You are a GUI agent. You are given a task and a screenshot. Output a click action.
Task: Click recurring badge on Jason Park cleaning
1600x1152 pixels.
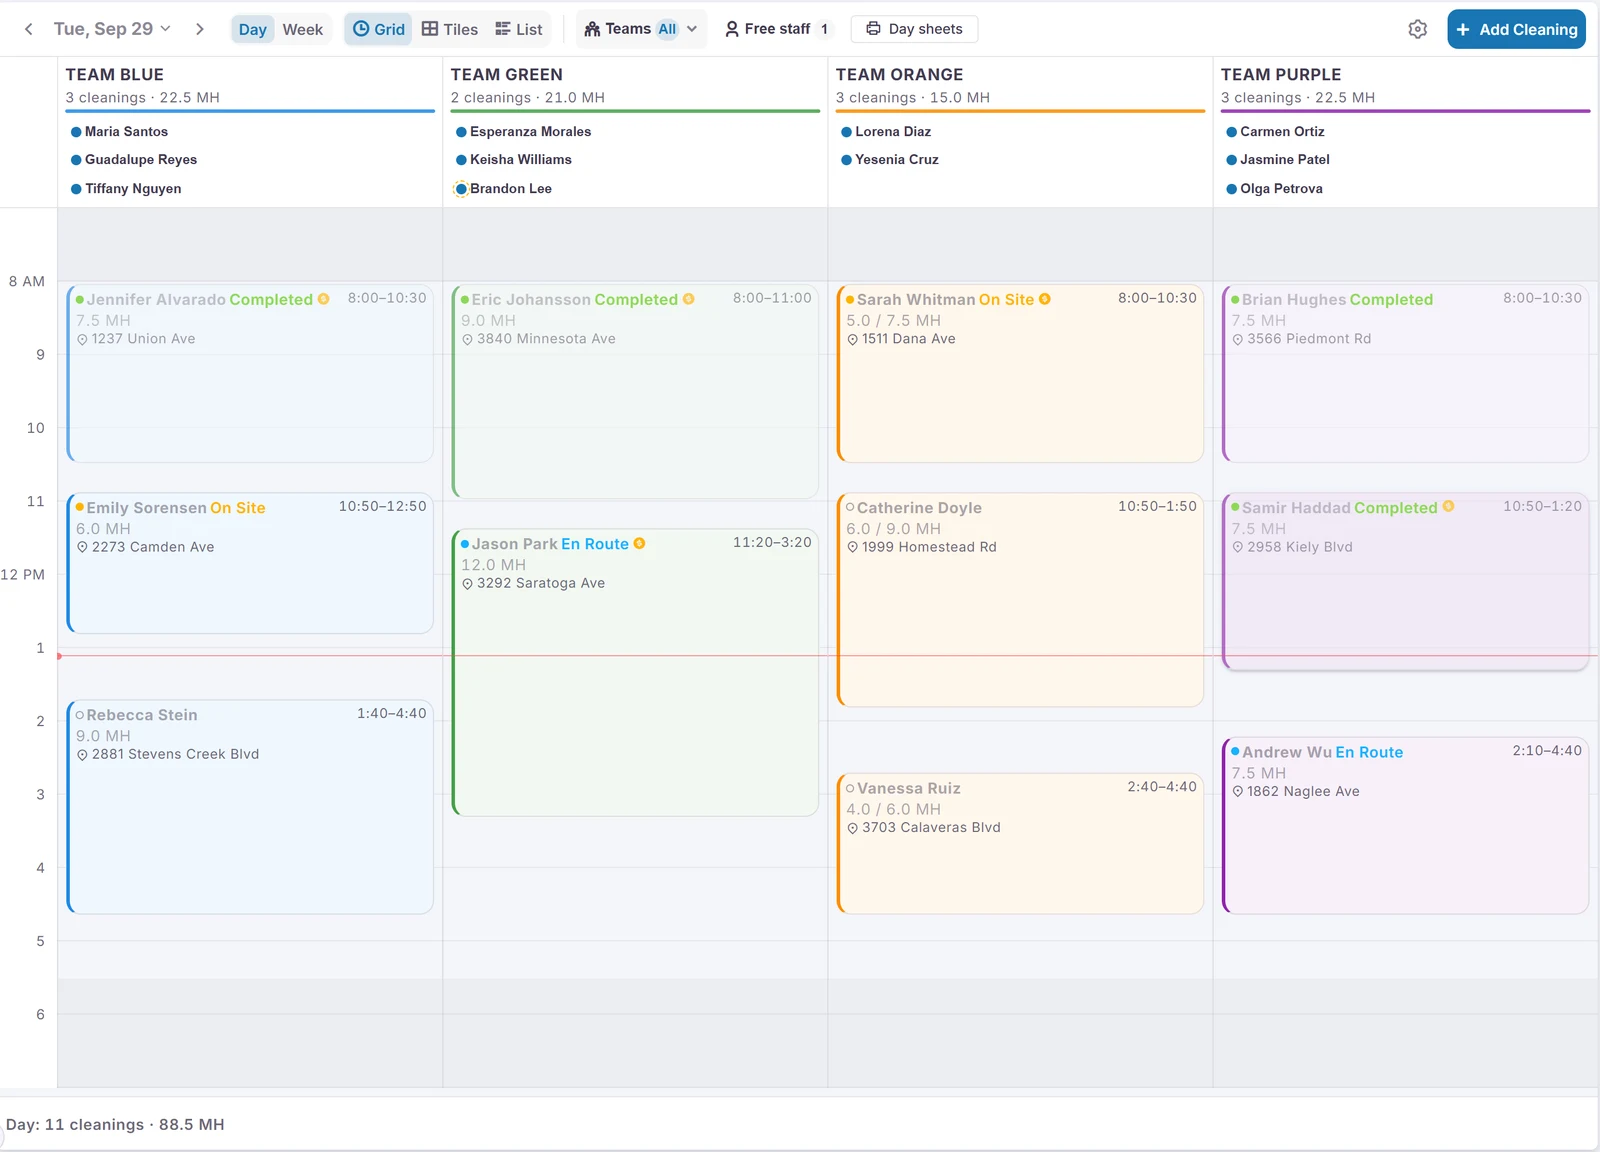point(639,543)
